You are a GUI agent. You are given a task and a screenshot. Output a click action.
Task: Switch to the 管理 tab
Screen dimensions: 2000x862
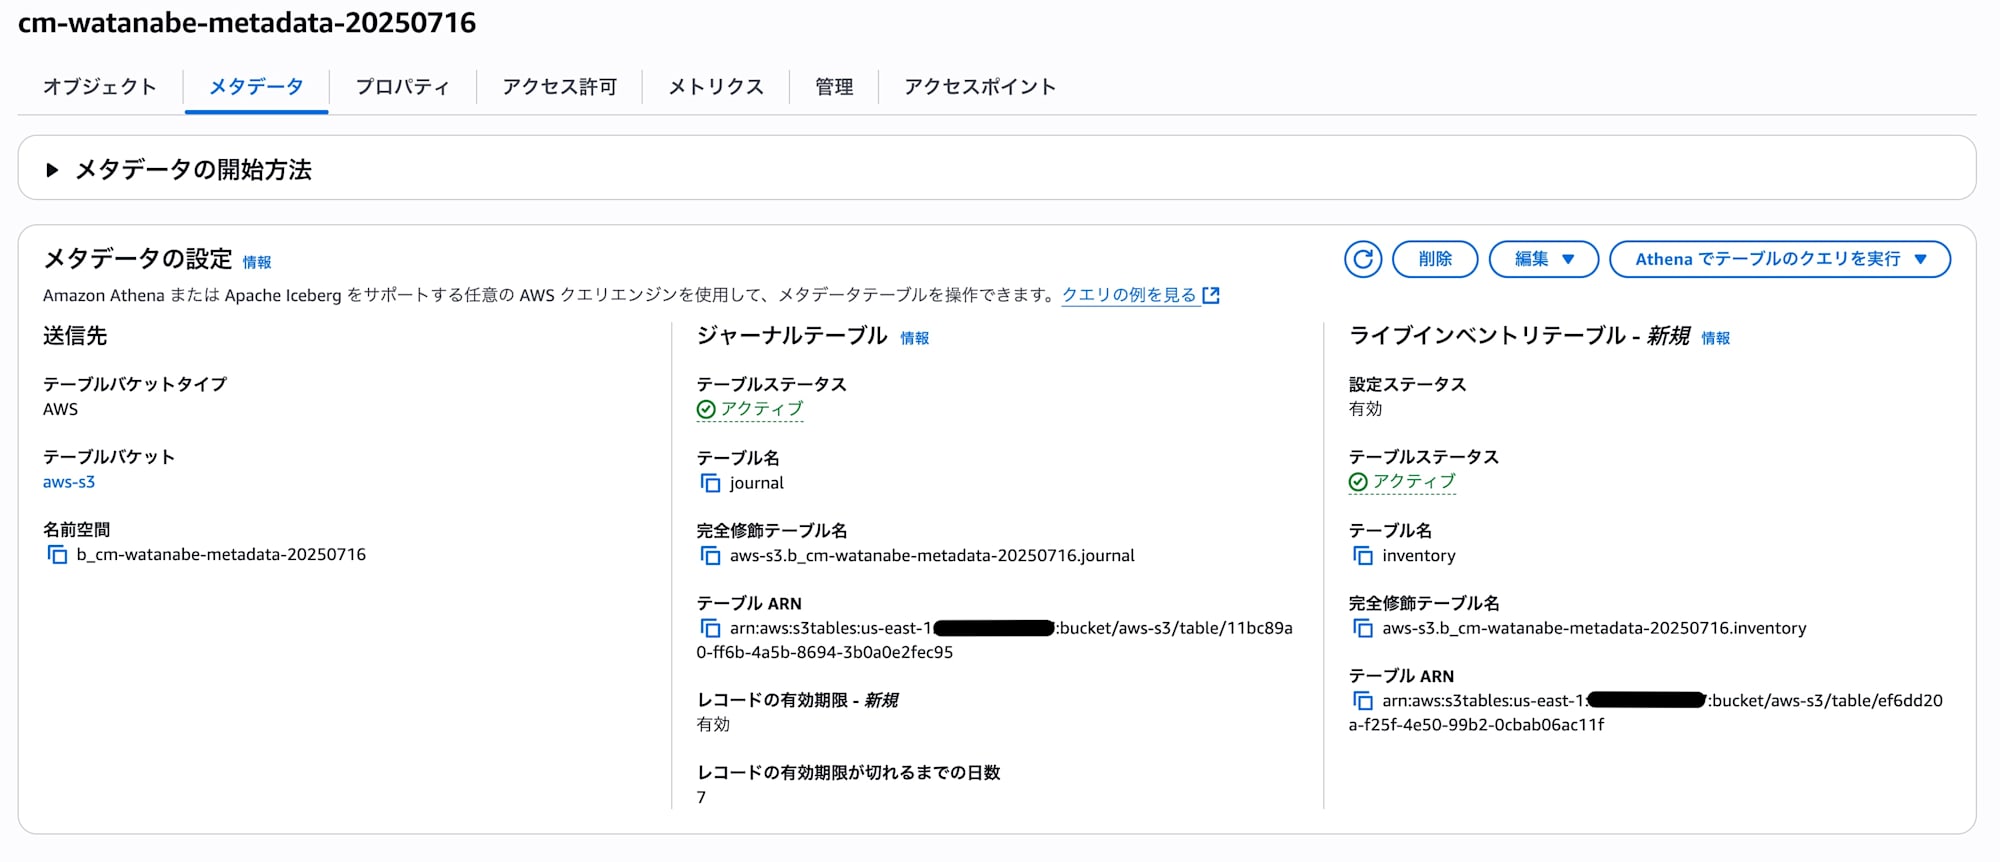pos(834,87)
